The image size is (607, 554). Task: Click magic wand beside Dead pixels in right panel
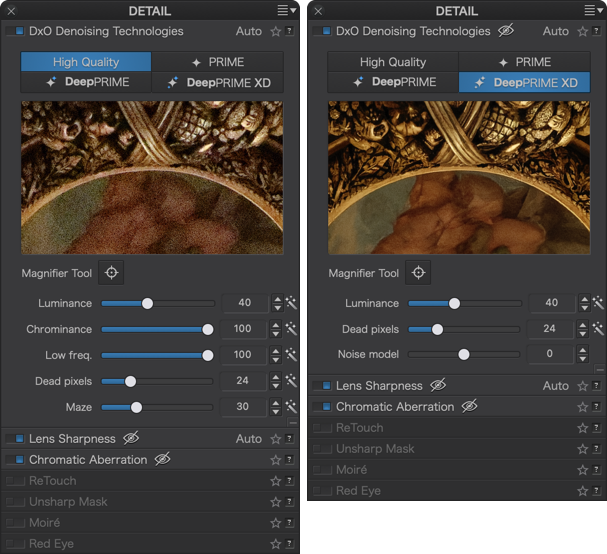[598, 329]
